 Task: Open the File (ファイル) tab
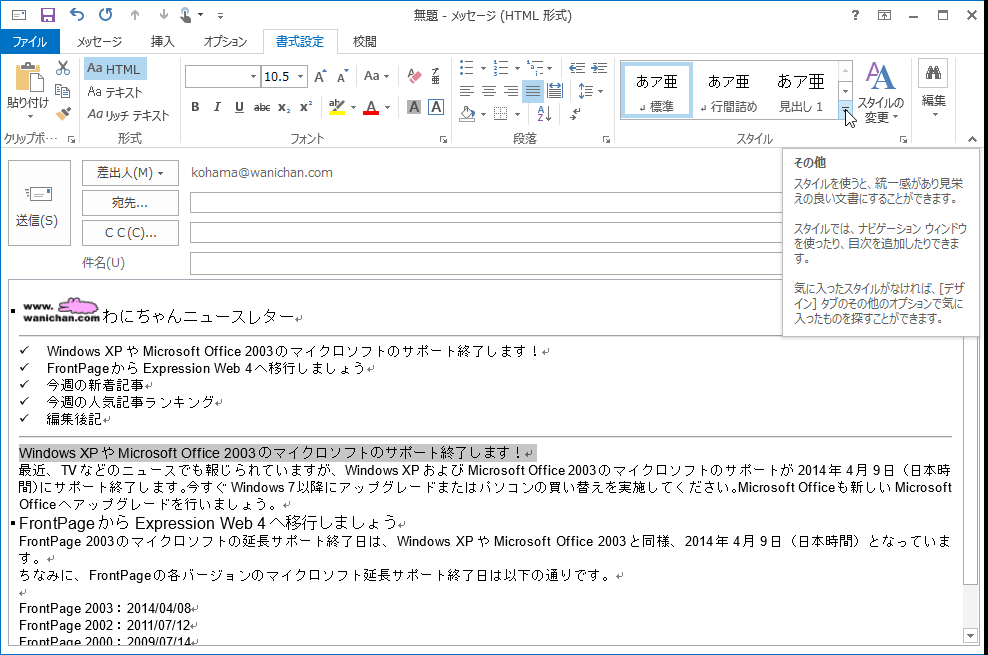(x=30, y=42)
